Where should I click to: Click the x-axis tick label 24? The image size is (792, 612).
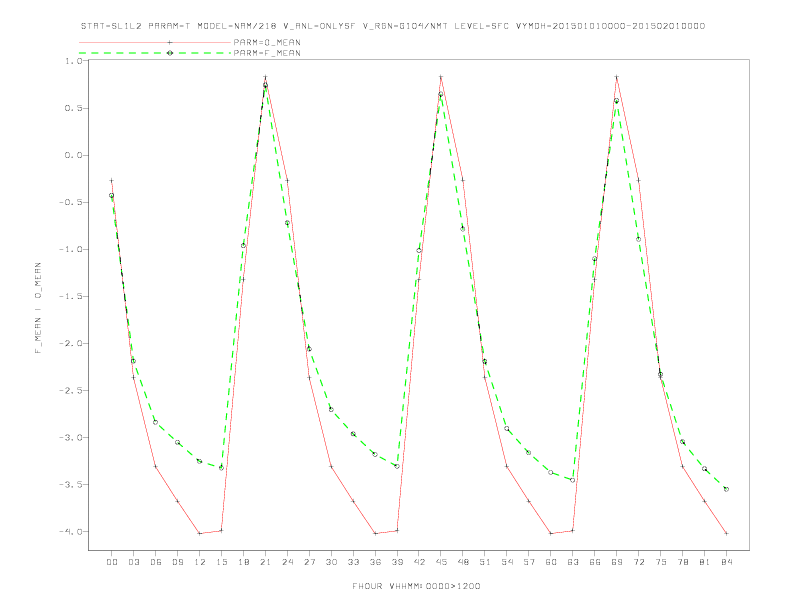(x=287, y=562)
